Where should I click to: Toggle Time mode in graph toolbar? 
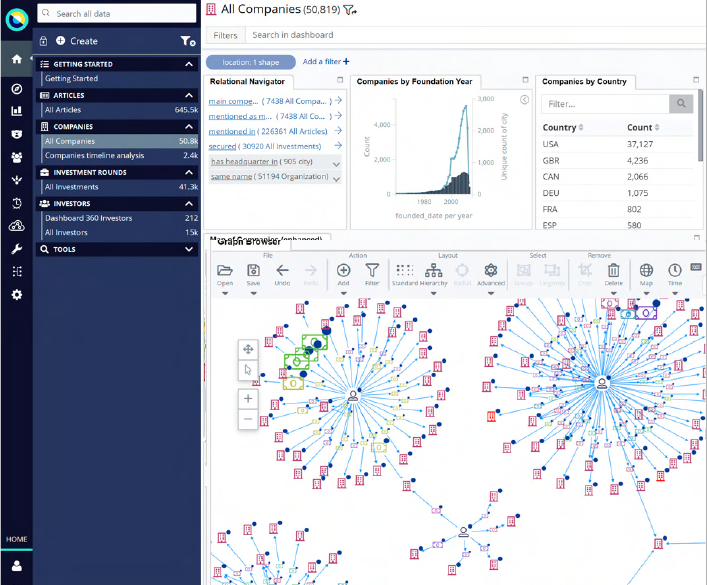(675, 270)
